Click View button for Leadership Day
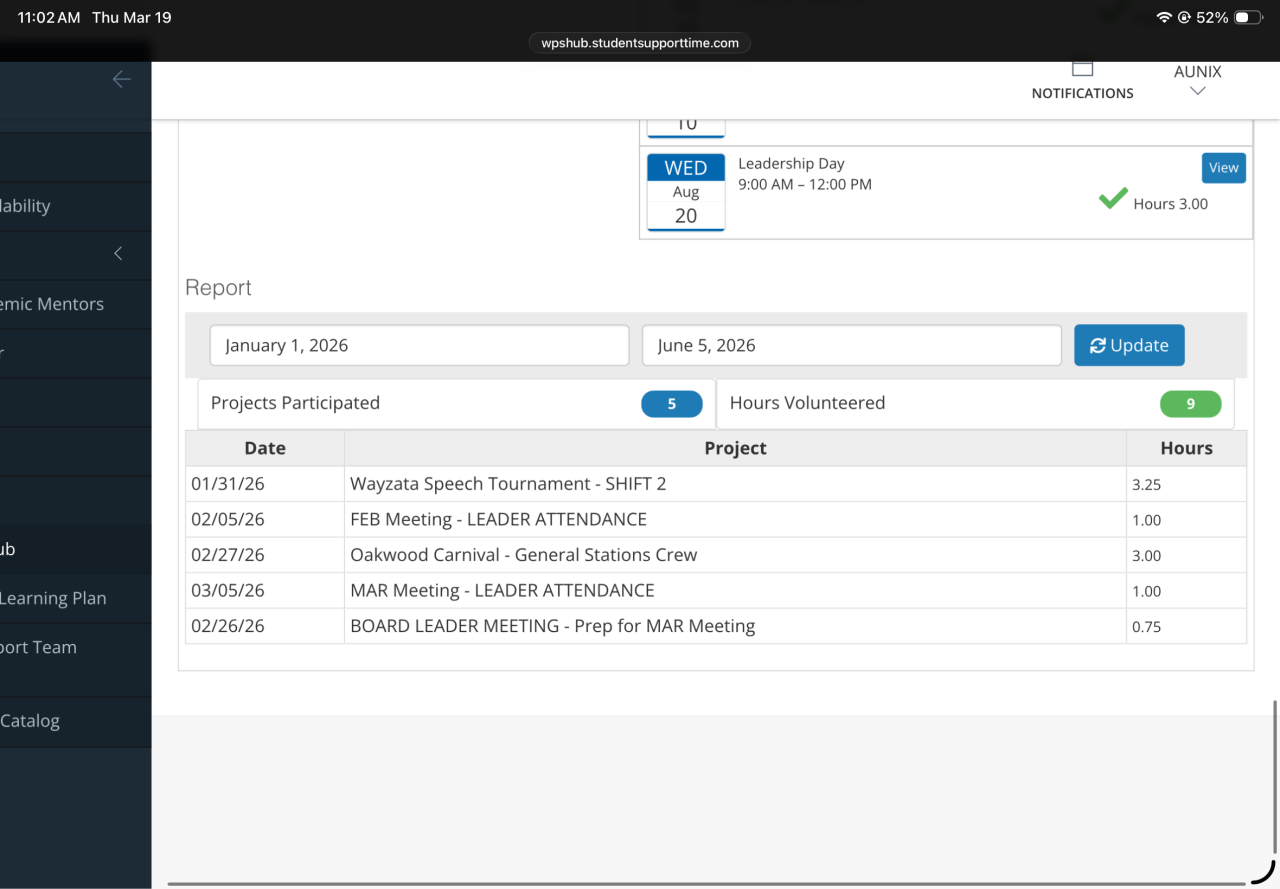 (1223, 168)
